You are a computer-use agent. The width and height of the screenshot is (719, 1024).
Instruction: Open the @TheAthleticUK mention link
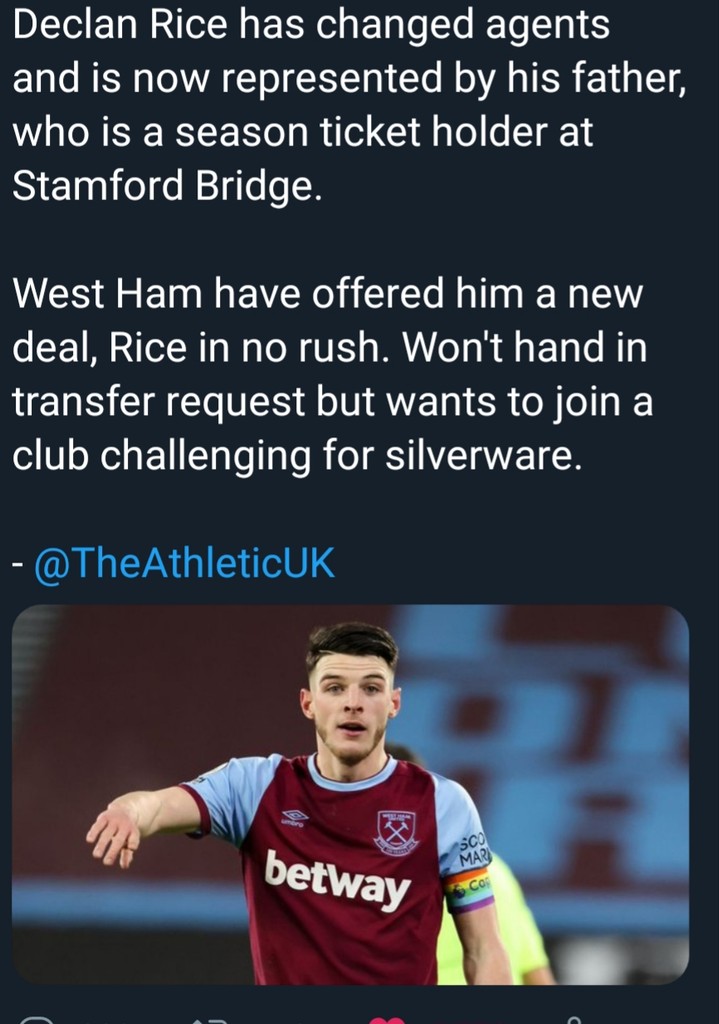(184, 564)
